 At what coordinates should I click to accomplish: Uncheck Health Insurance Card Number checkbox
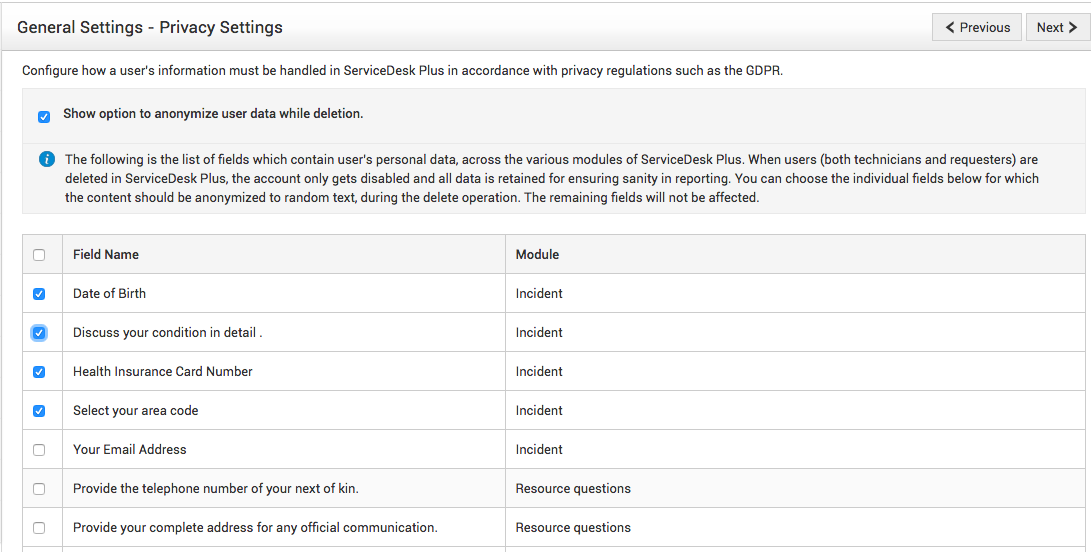pos(39,372)
